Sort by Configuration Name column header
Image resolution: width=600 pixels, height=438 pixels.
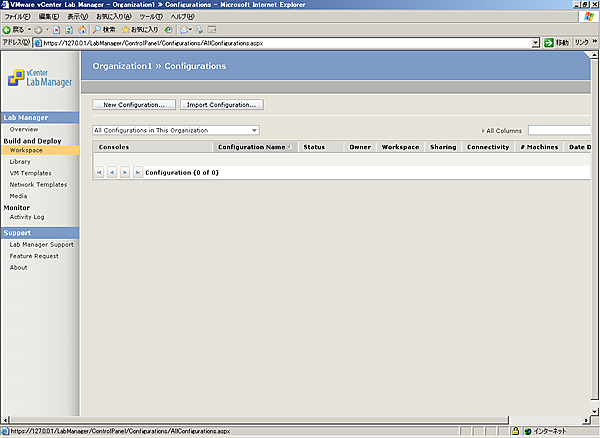point(252,147)
